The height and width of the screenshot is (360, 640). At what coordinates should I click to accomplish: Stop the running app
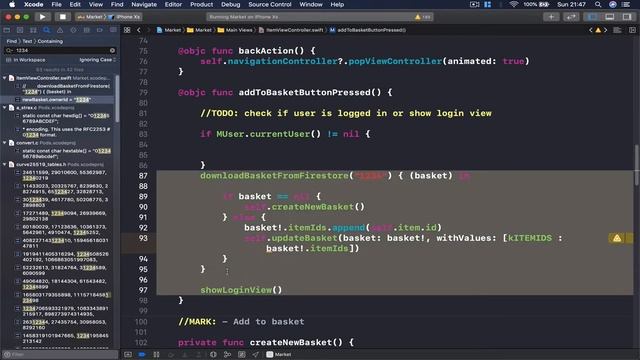(62, 17)
